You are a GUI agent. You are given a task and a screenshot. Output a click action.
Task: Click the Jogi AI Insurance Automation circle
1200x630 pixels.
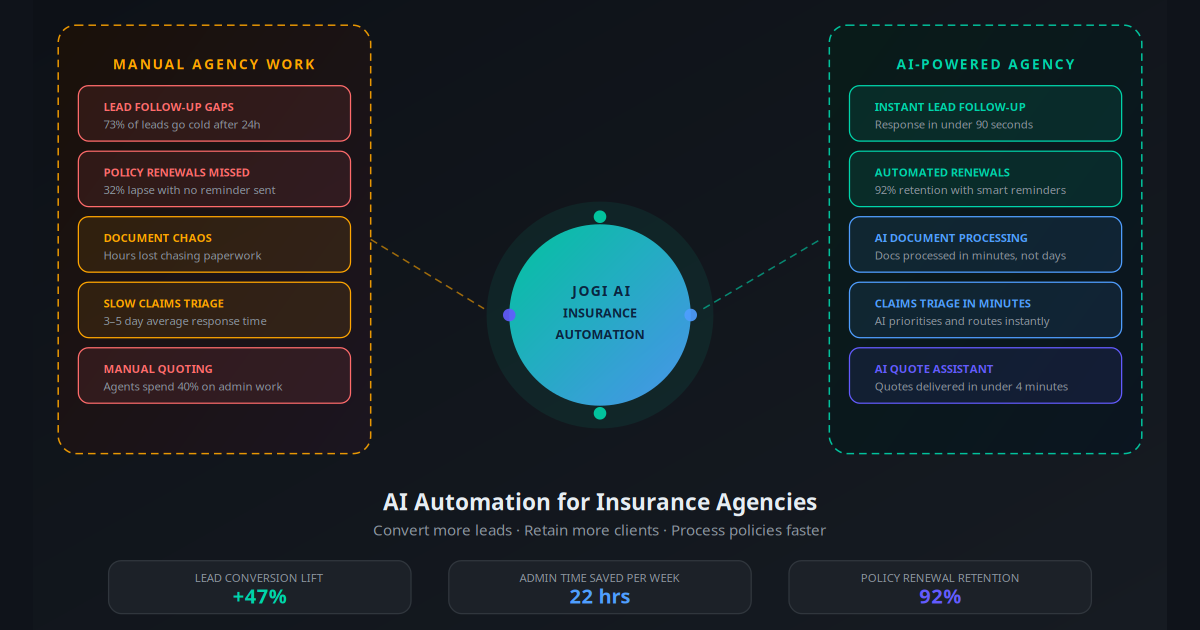coord(600,315)
